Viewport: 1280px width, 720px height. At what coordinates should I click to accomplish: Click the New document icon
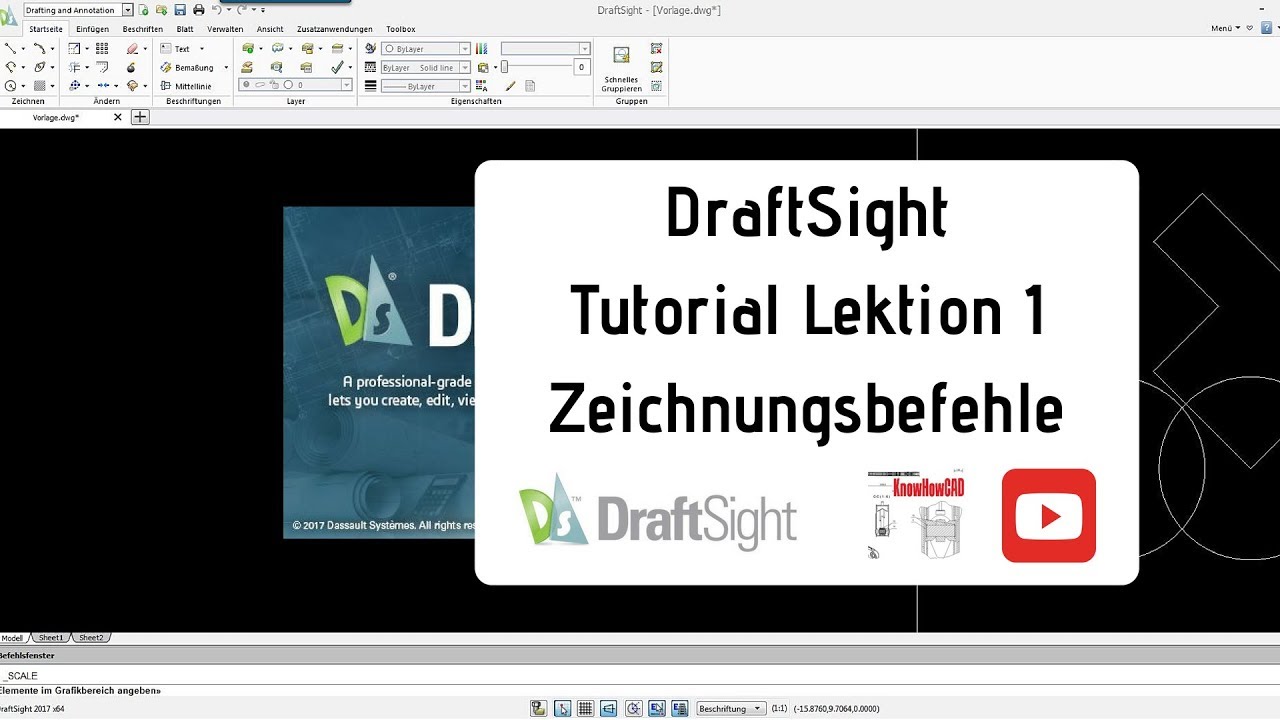point(144,10)
